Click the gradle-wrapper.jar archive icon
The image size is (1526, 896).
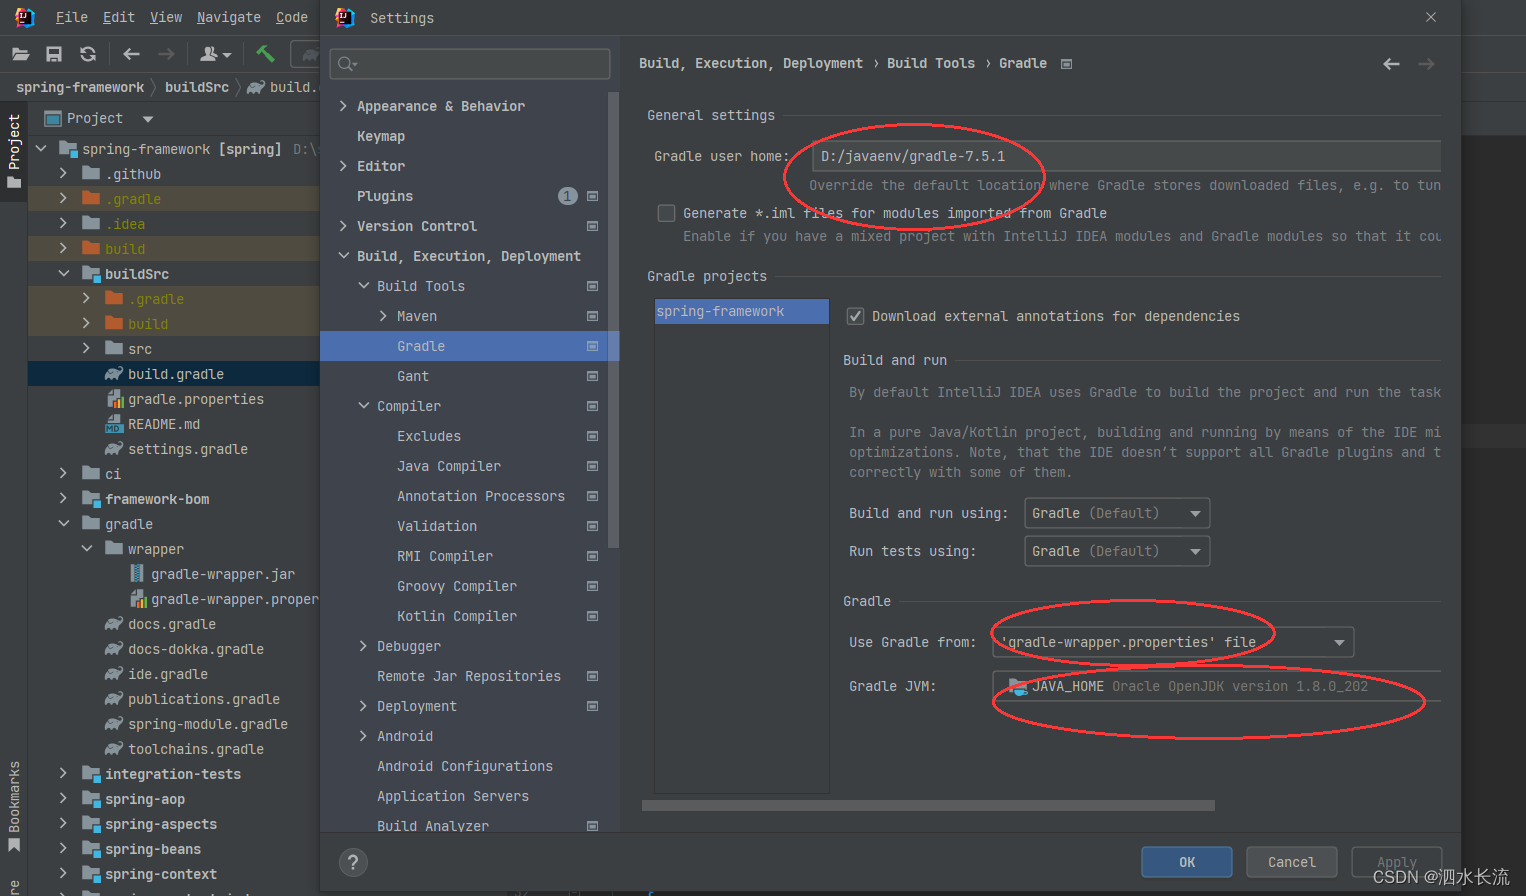137,574
